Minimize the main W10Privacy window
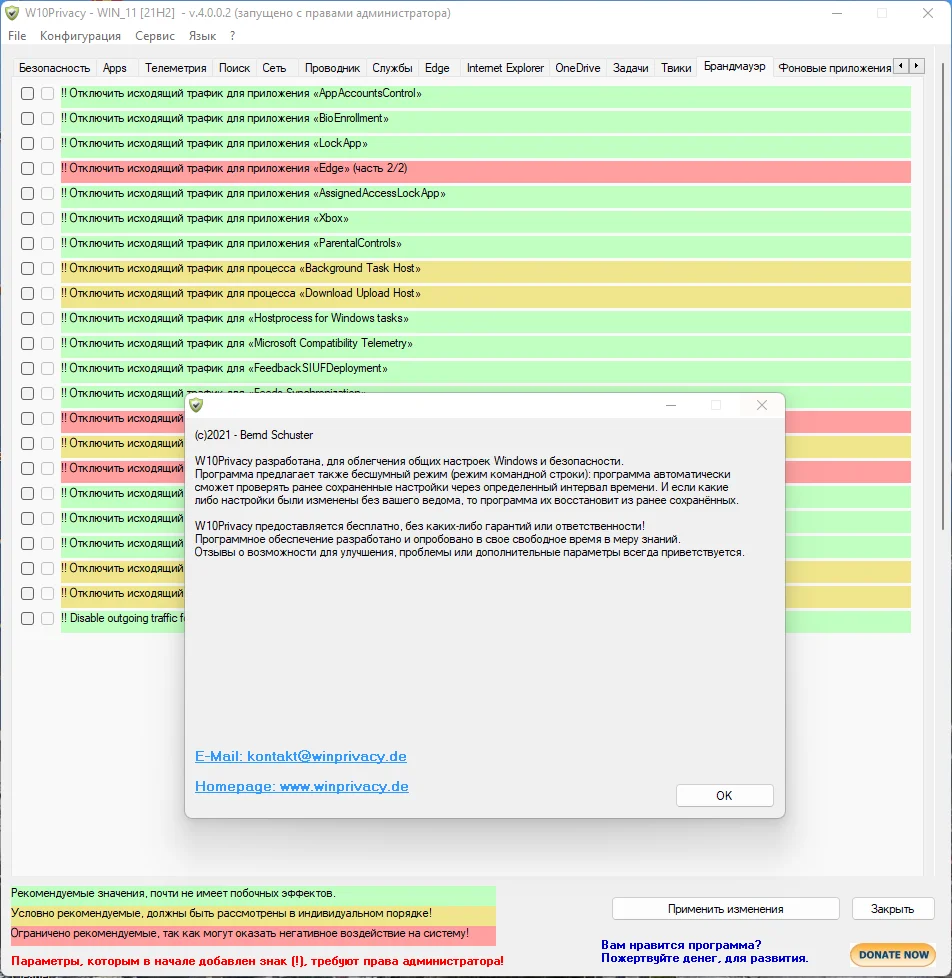 coord(837,13)
